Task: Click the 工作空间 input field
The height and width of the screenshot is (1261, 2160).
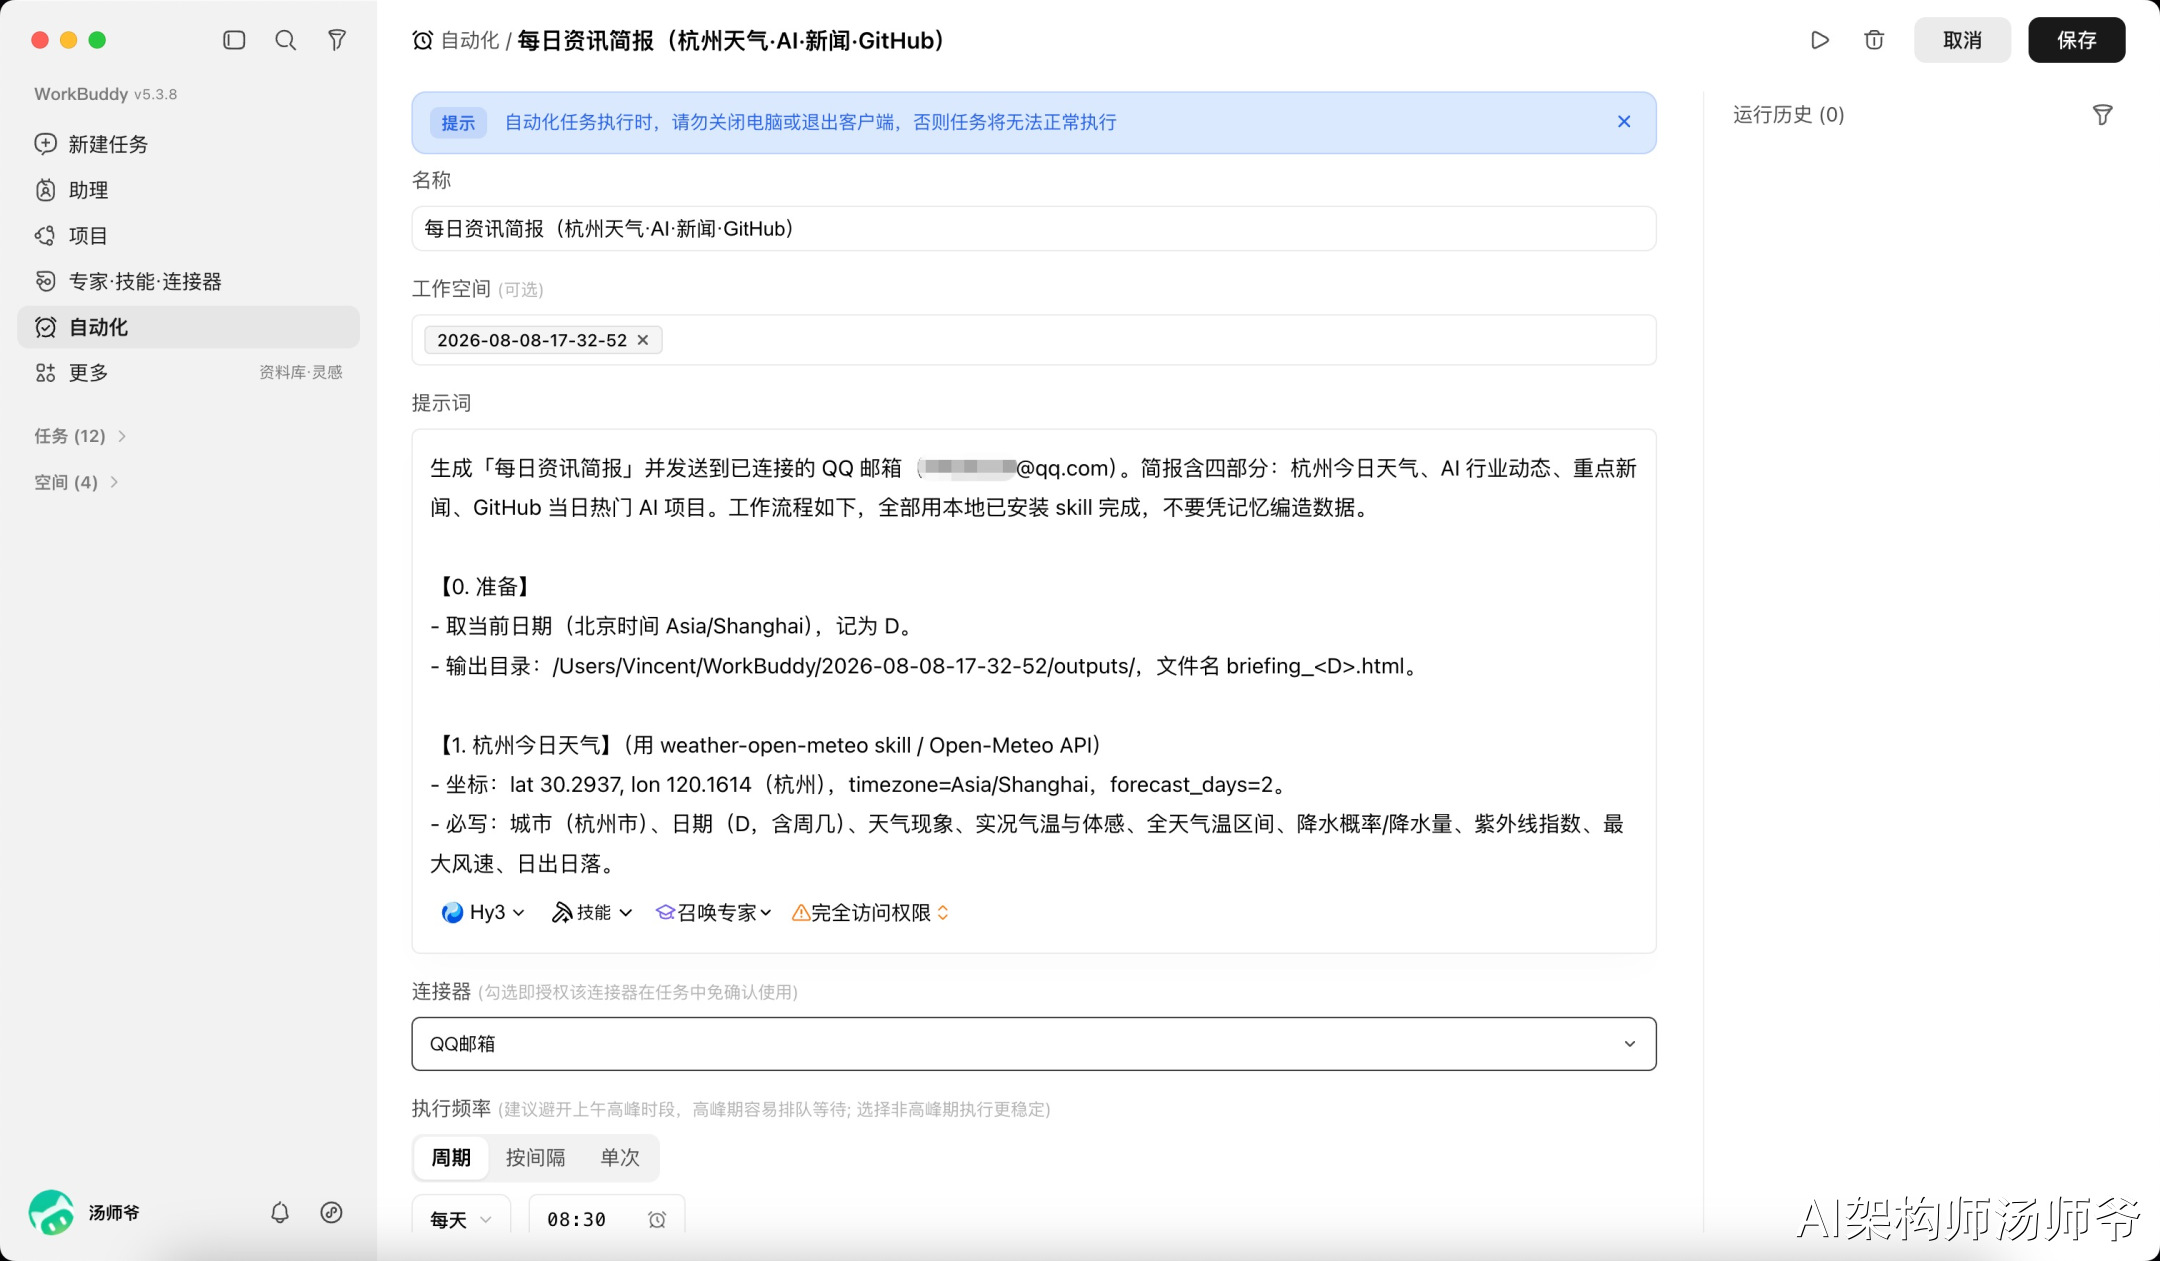Action: 1033,340
